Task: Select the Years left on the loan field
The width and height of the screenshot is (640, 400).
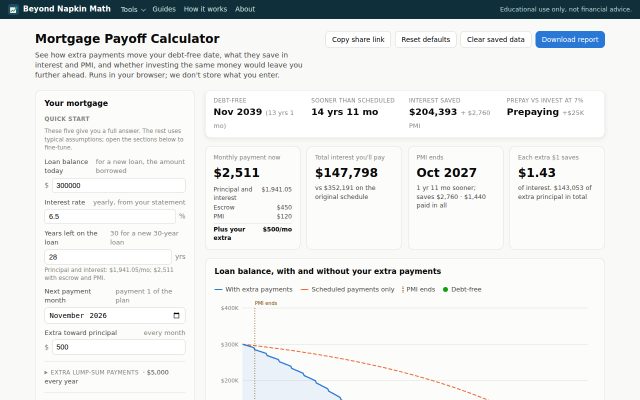Action: pos(108,257)
